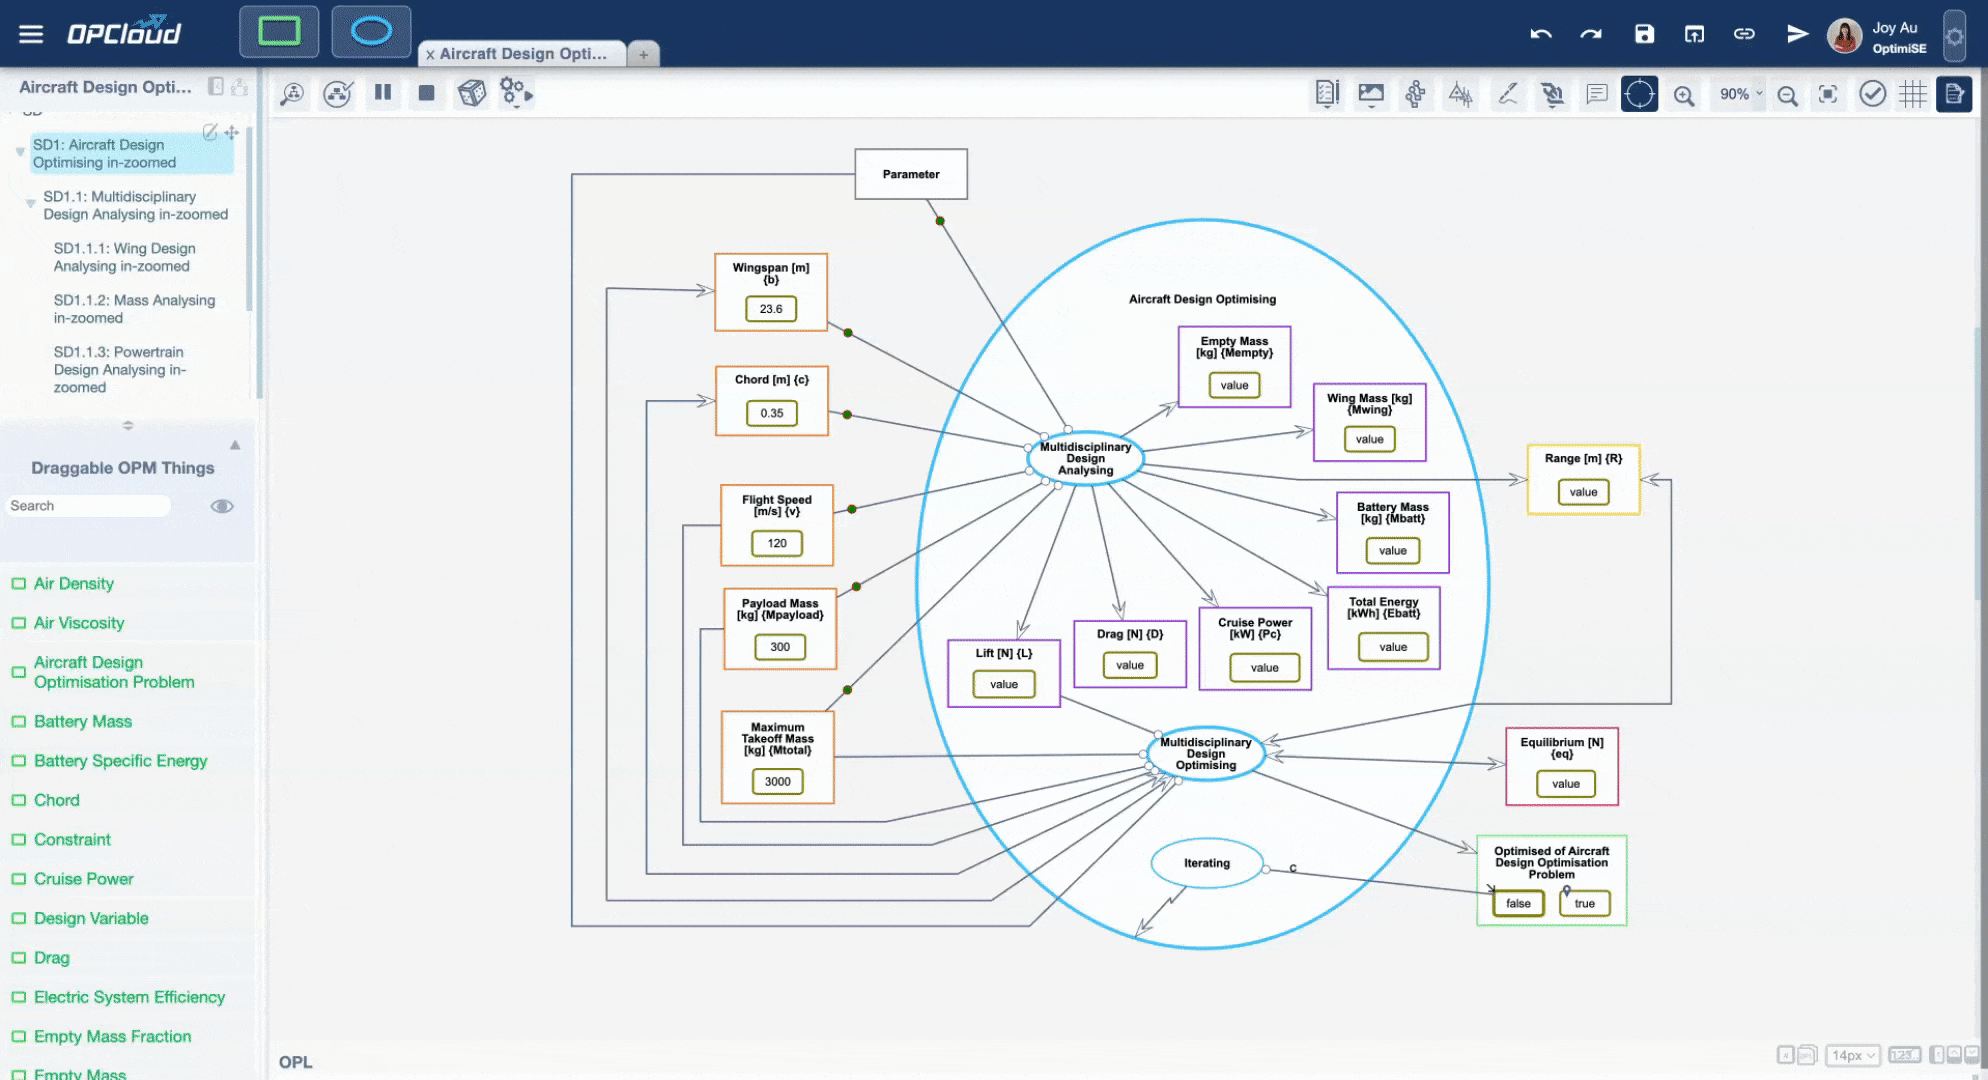Viewport: 1988px width, 1080px height.
Task: Click the OPL panel label
Action: [296, 1062]
